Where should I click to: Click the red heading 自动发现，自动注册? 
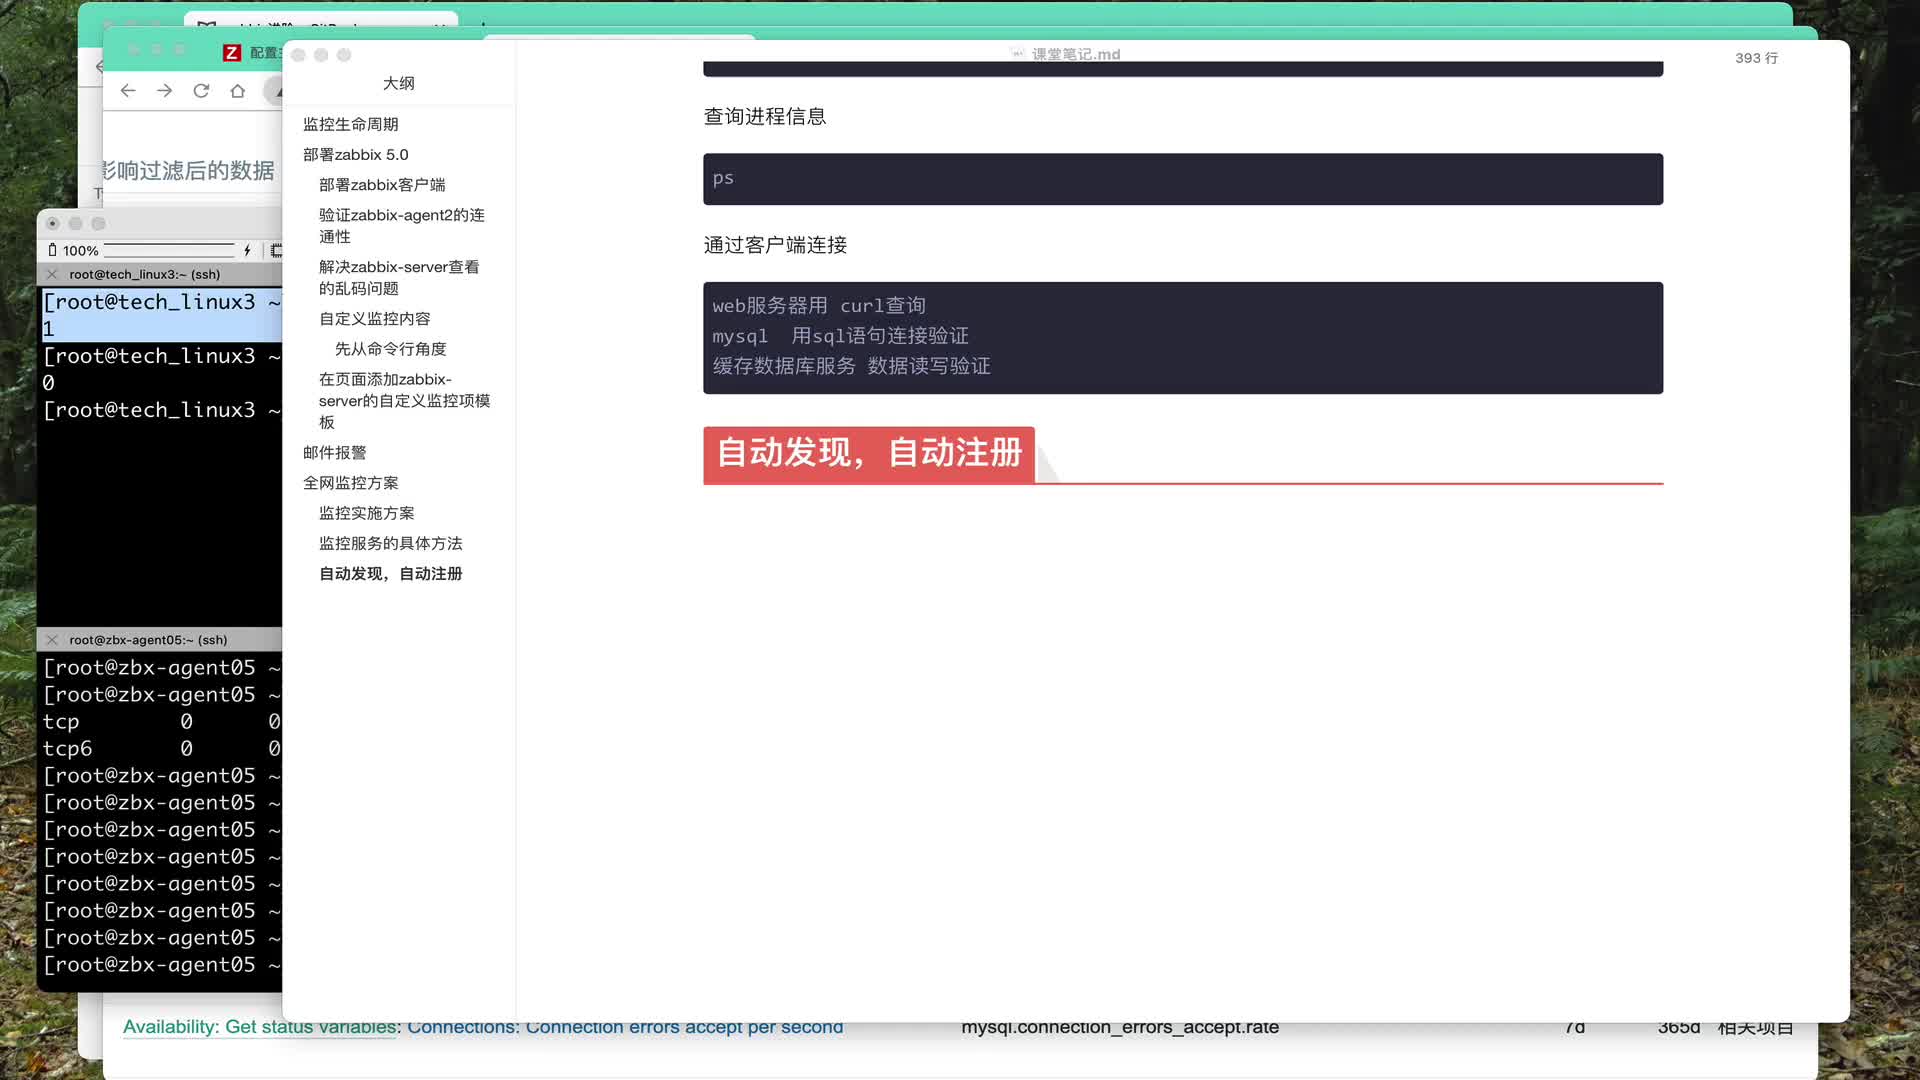(x=869, y=453)
